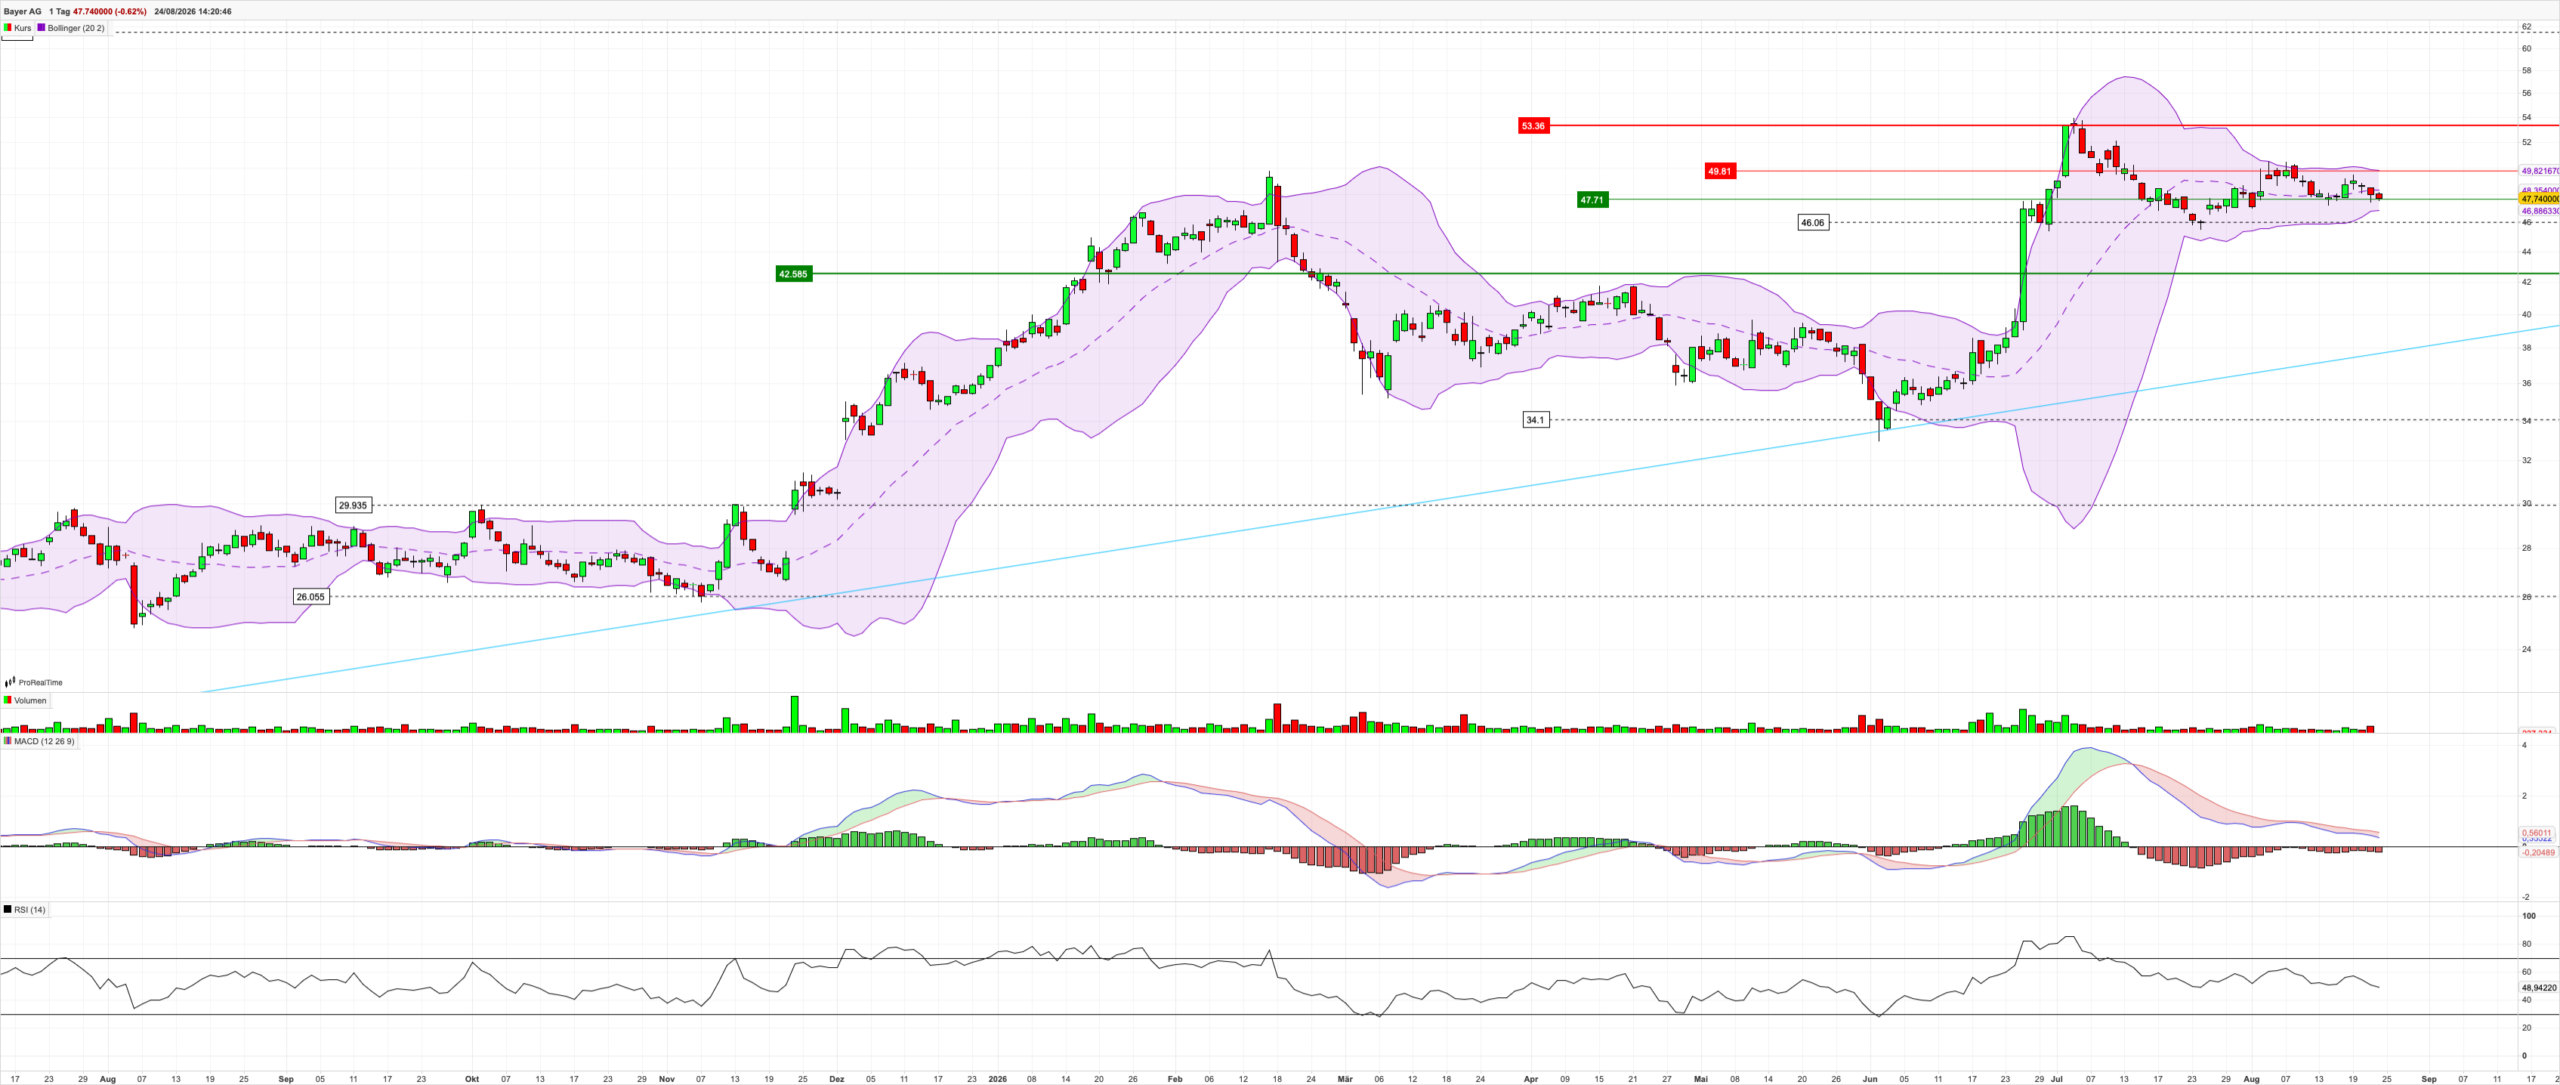Screen dimensions: 2560x1085
Task: Click the Okt month label on time axis
Action: 472,1079
